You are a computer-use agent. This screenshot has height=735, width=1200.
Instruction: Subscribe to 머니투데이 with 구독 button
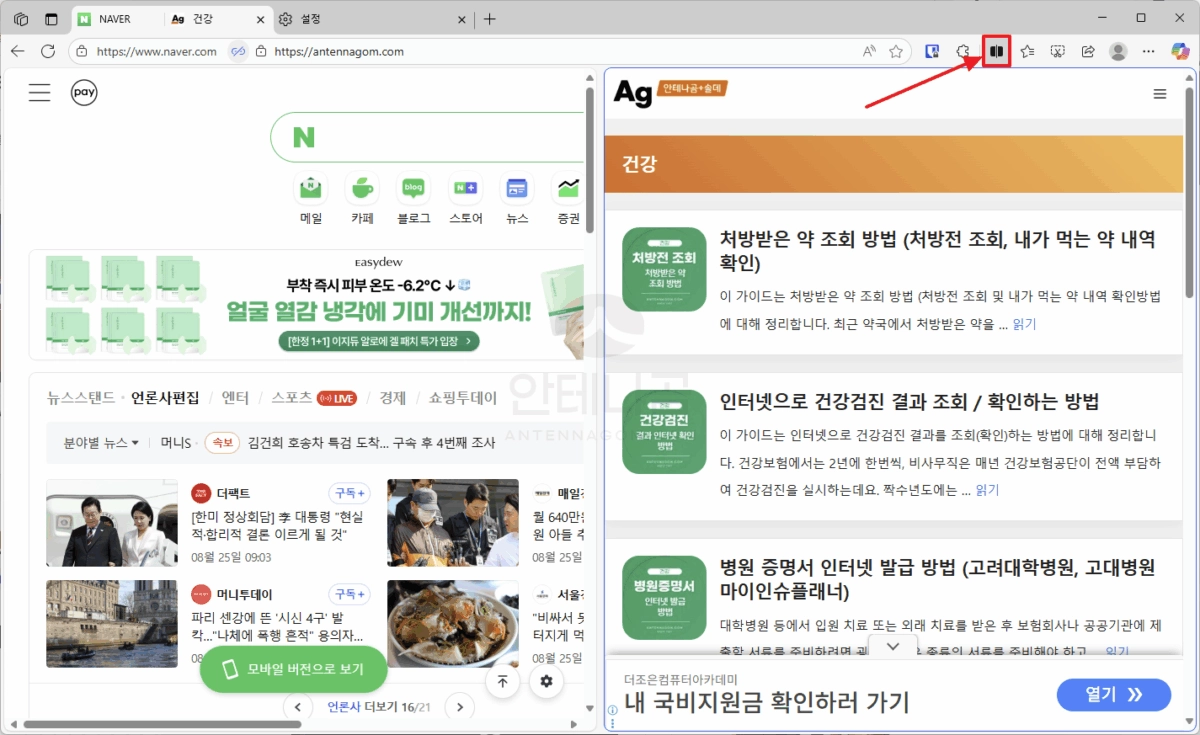(349, 594)
